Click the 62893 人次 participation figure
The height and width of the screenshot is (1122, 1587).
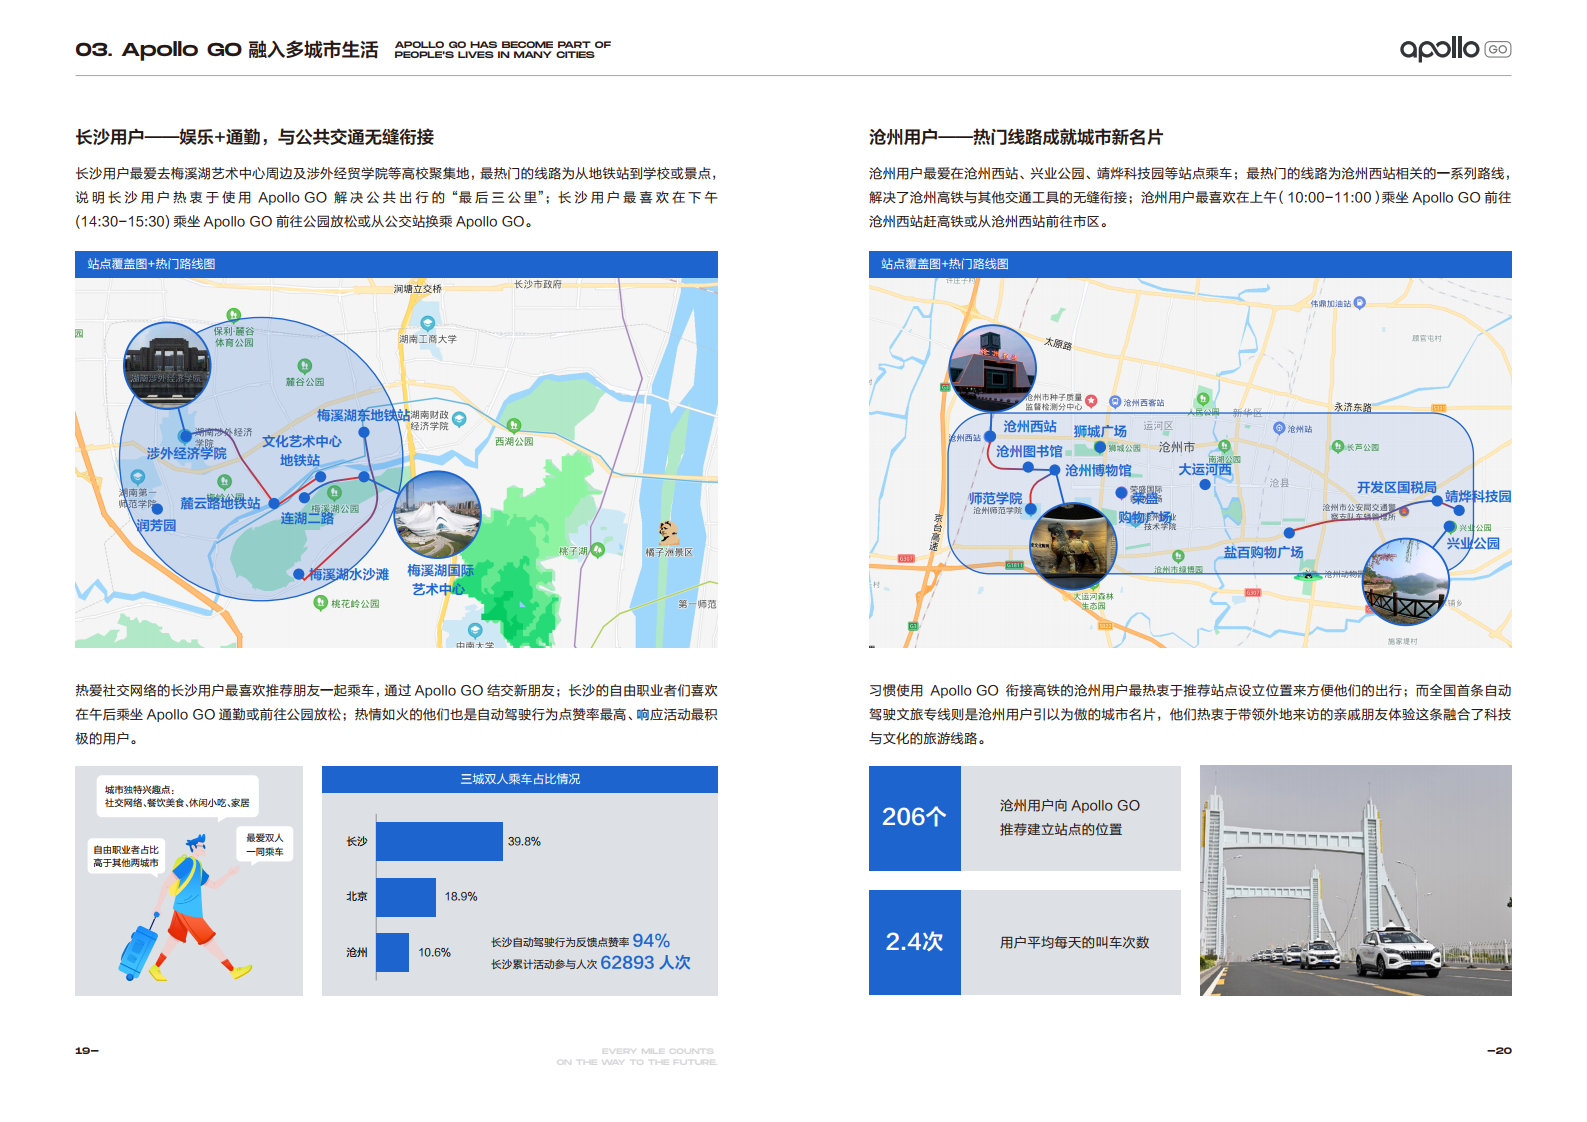645,963
